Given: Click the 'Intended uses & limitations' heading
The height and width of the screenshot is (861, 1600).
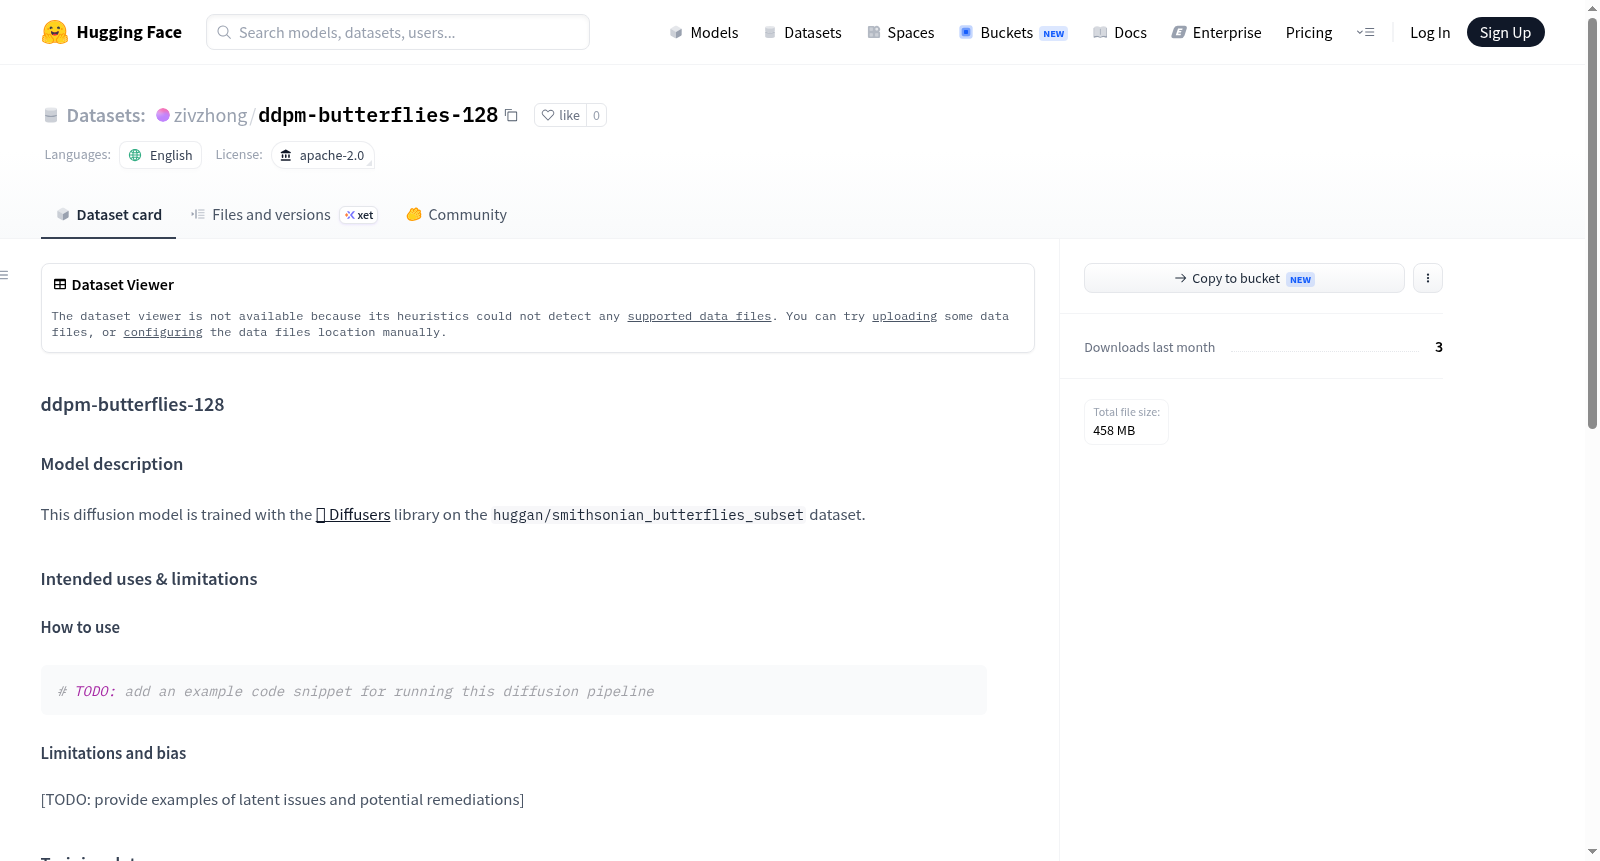Looking at the screenshot, I should pos(149,579).
